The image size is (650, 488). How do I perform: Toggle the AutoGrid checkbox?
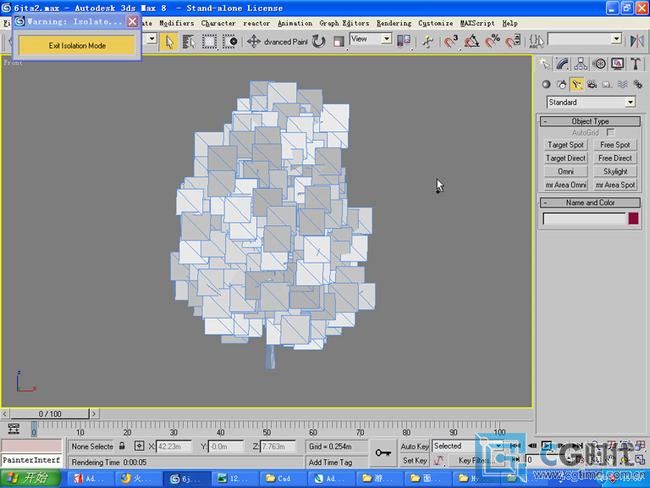[x=610, y=132]
